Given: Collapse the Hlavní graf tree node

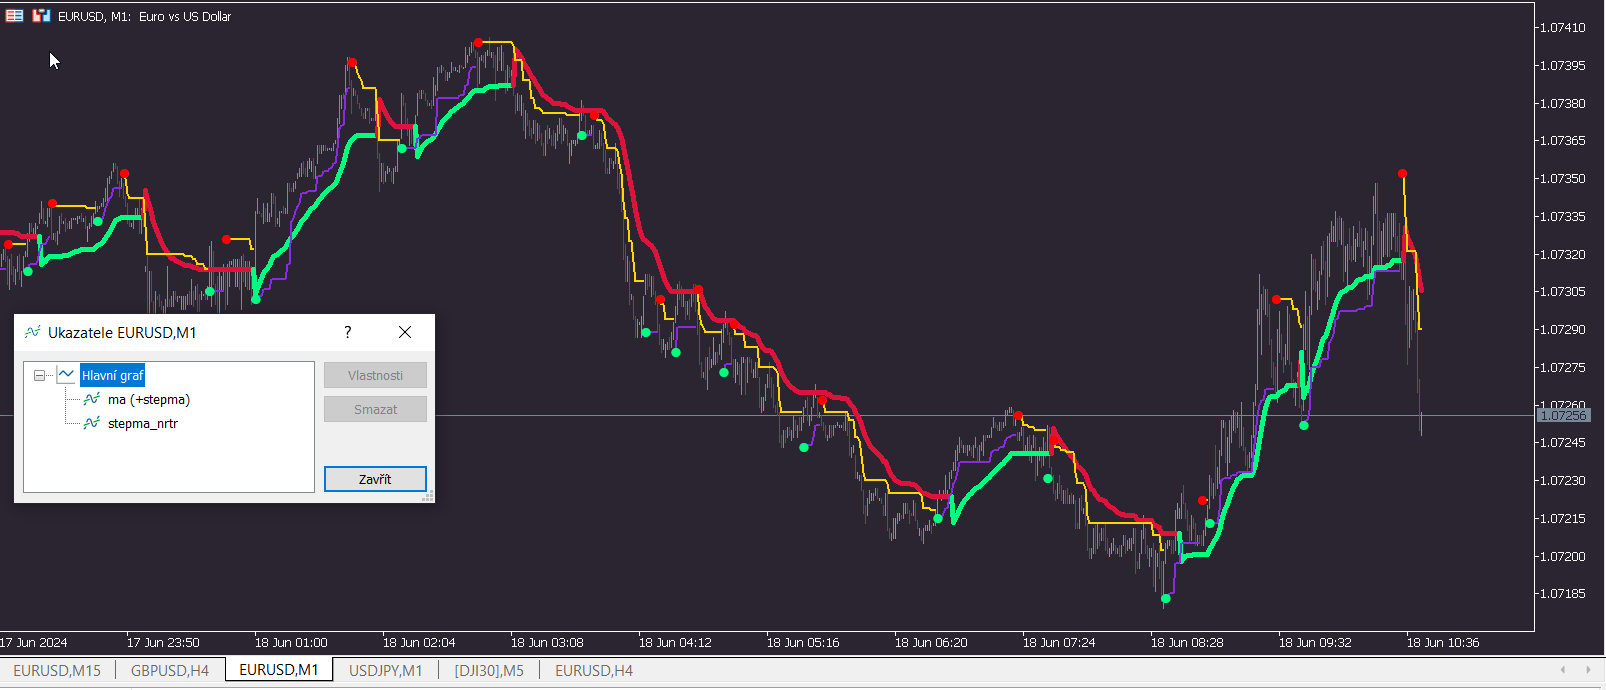Looking at the screenshot, I should point(40,376).
